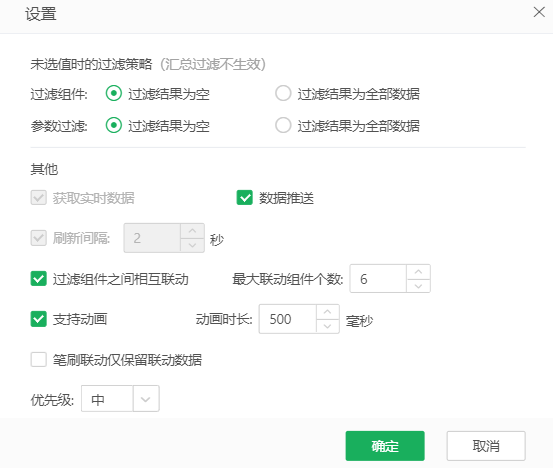Click the 获取实时数据 checkbox
Image resolution: width=553 pixels, height=468 pixels.
click(x=38, y=197)
